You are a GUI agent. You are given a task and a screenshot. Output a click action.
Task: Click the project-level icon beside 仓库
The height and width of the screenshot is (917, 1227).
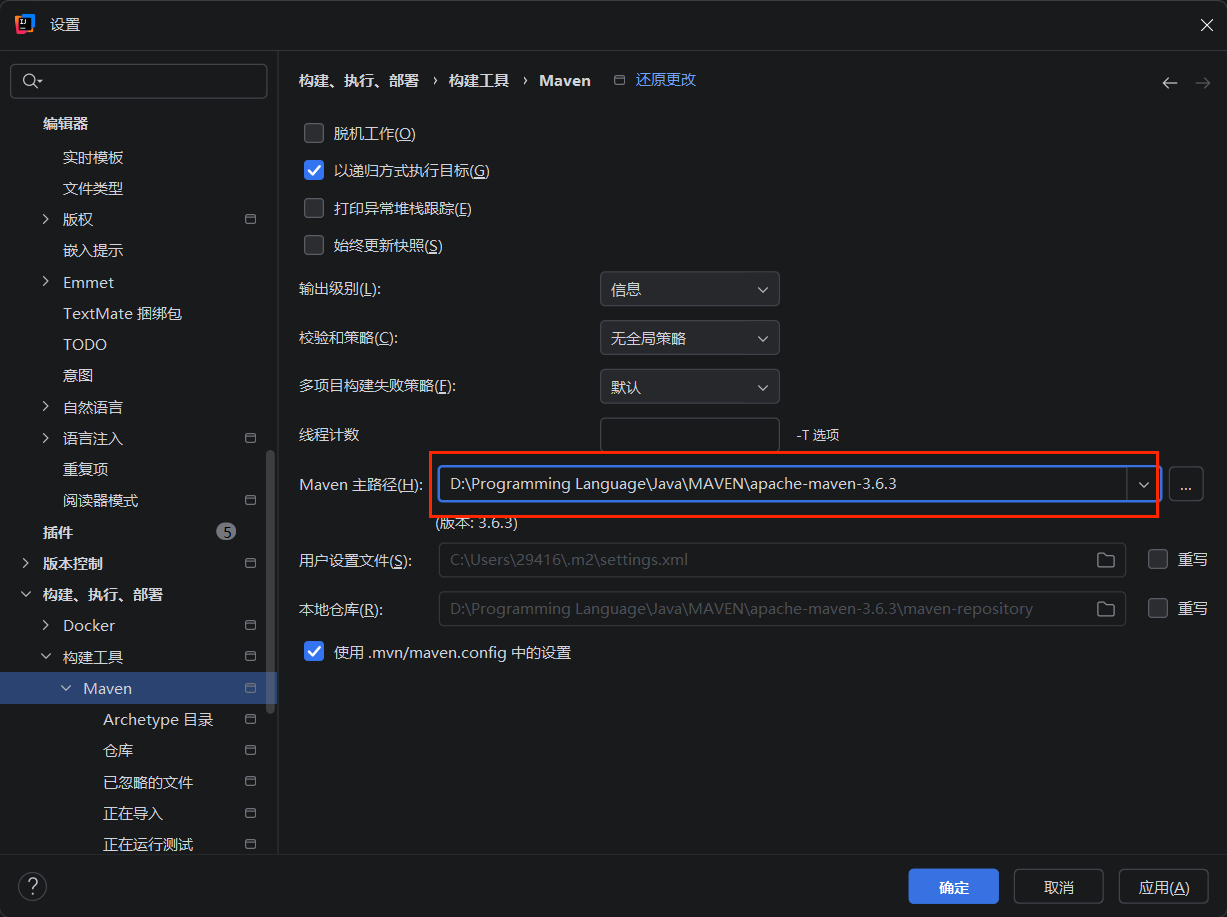[x=250, y=750]
